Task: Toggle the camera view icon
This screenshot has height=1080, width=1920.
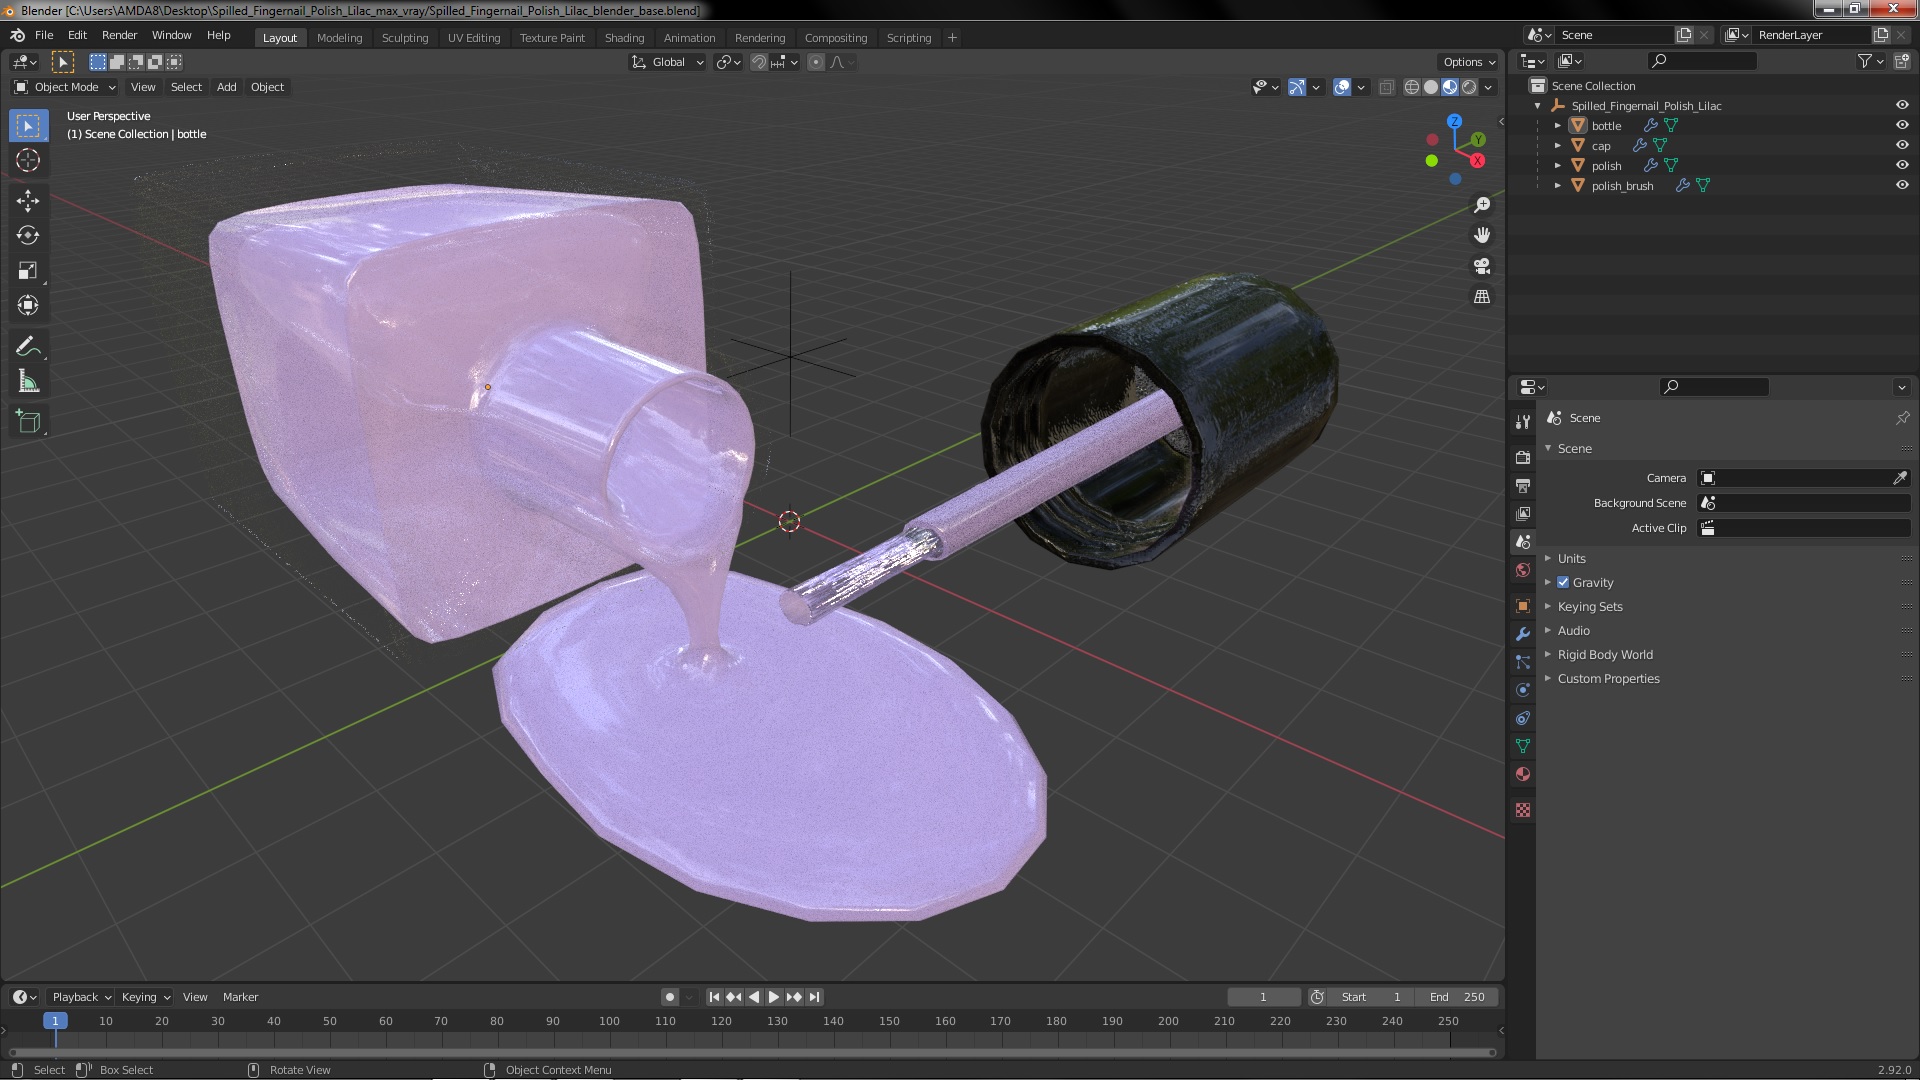Action: (x=1482, y=266)
